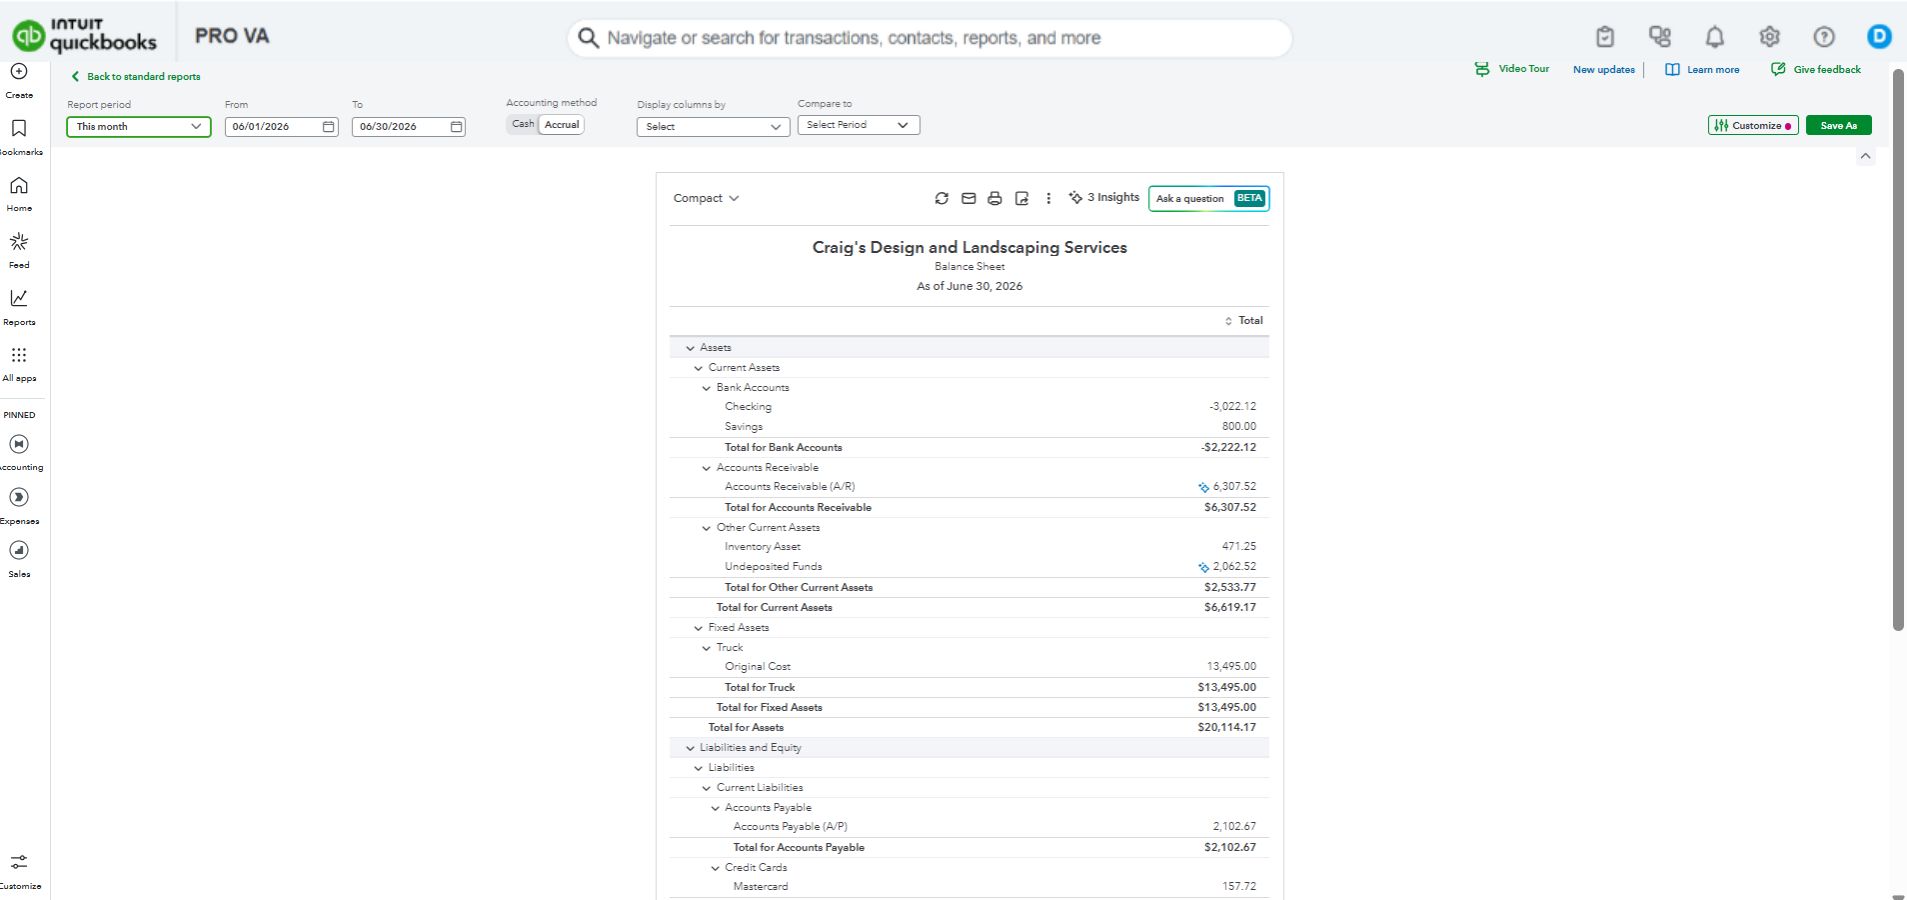Expand the Compact view dropdown
Image resolution: width=1907 pixels, height=900 pixels.
tap(706, 198)
